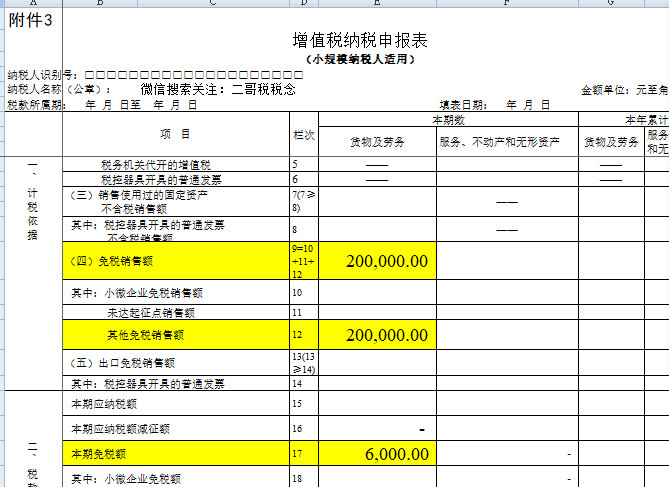Screen dimensions: 669x487
Task: Select the 填表日期 cell
Action: tap(494, 105)
